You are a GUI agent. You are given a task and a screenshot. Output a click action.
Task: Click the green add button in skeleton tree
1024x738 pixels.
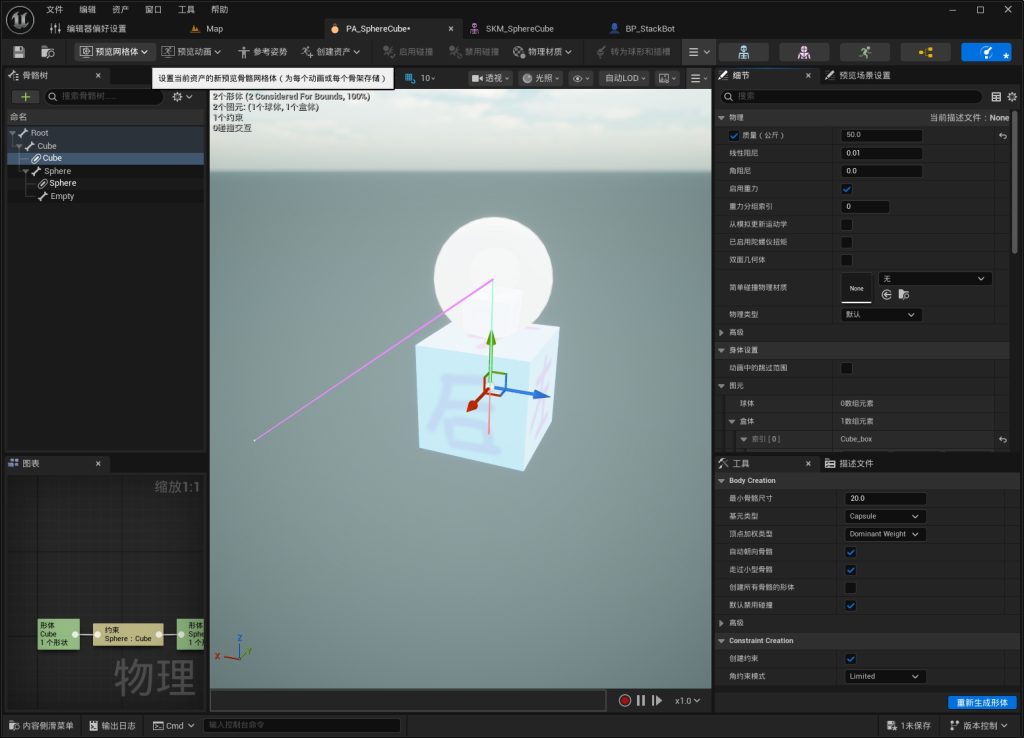point(25,97)
